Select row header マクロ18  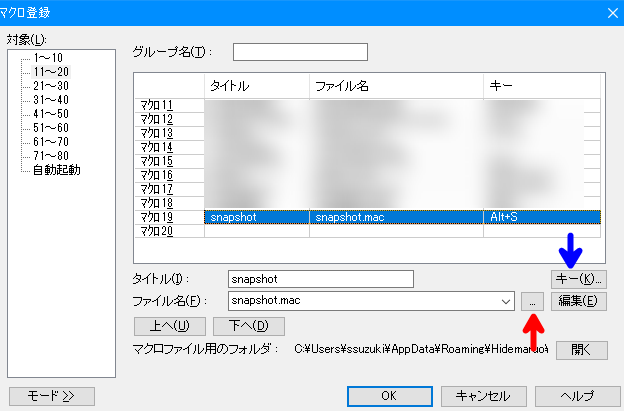click(x=170, y=203)
